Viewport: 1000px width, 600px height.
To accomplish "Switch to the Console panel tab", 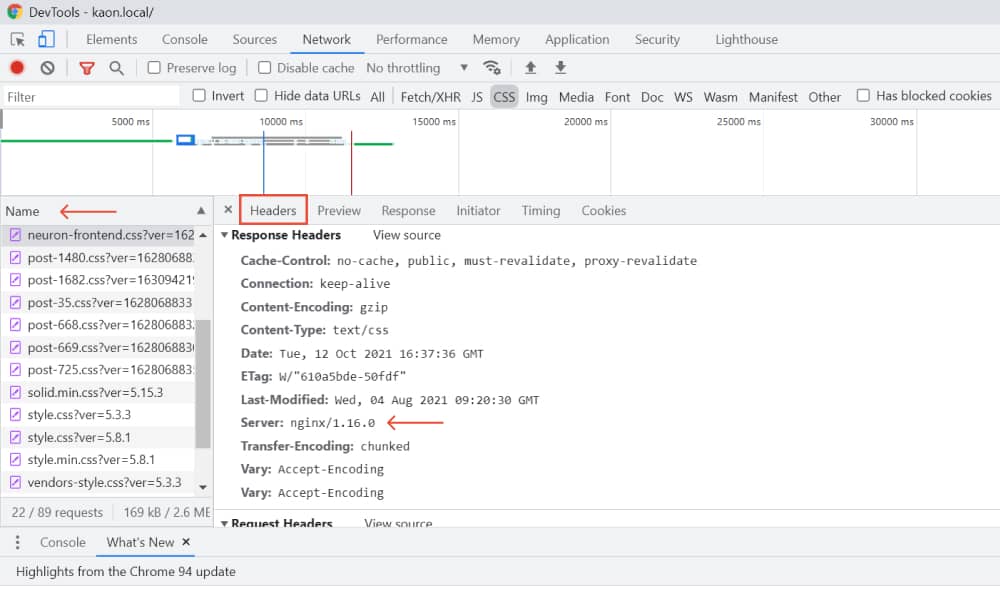I will [184, 40].
